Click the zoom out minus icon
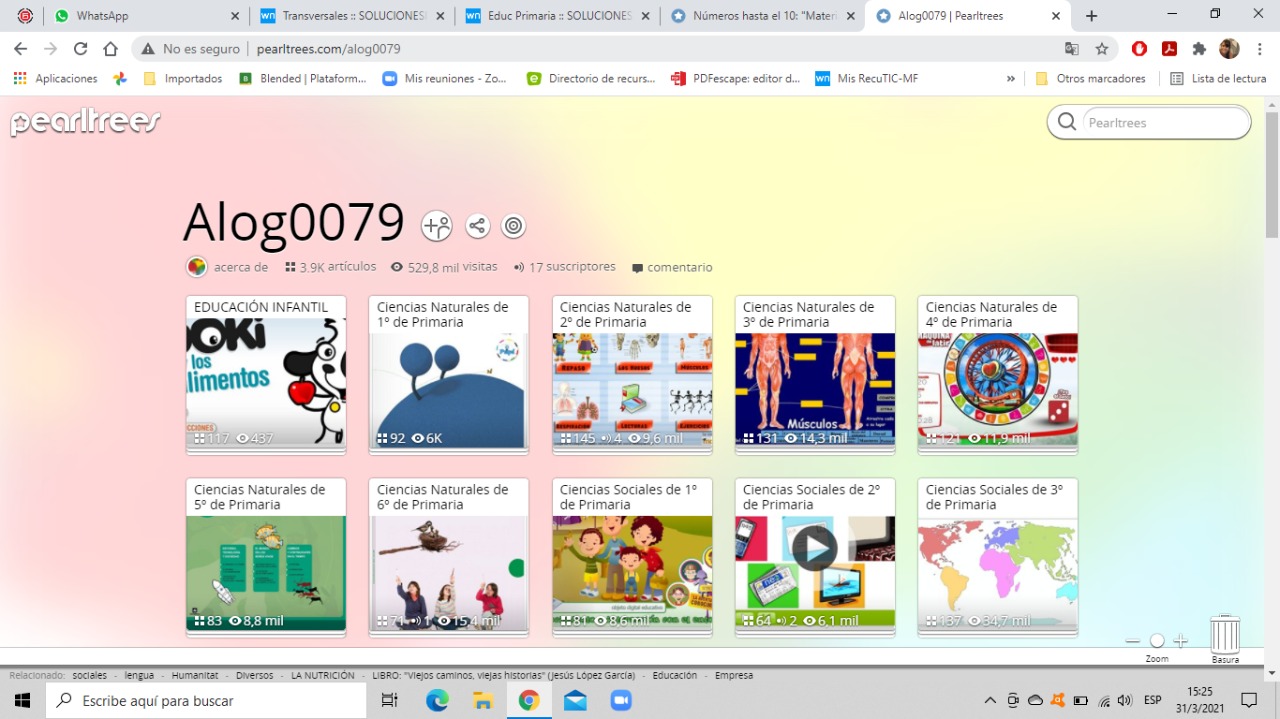The height and width of the screenshot is (719, 1280). pos(1132,641)
